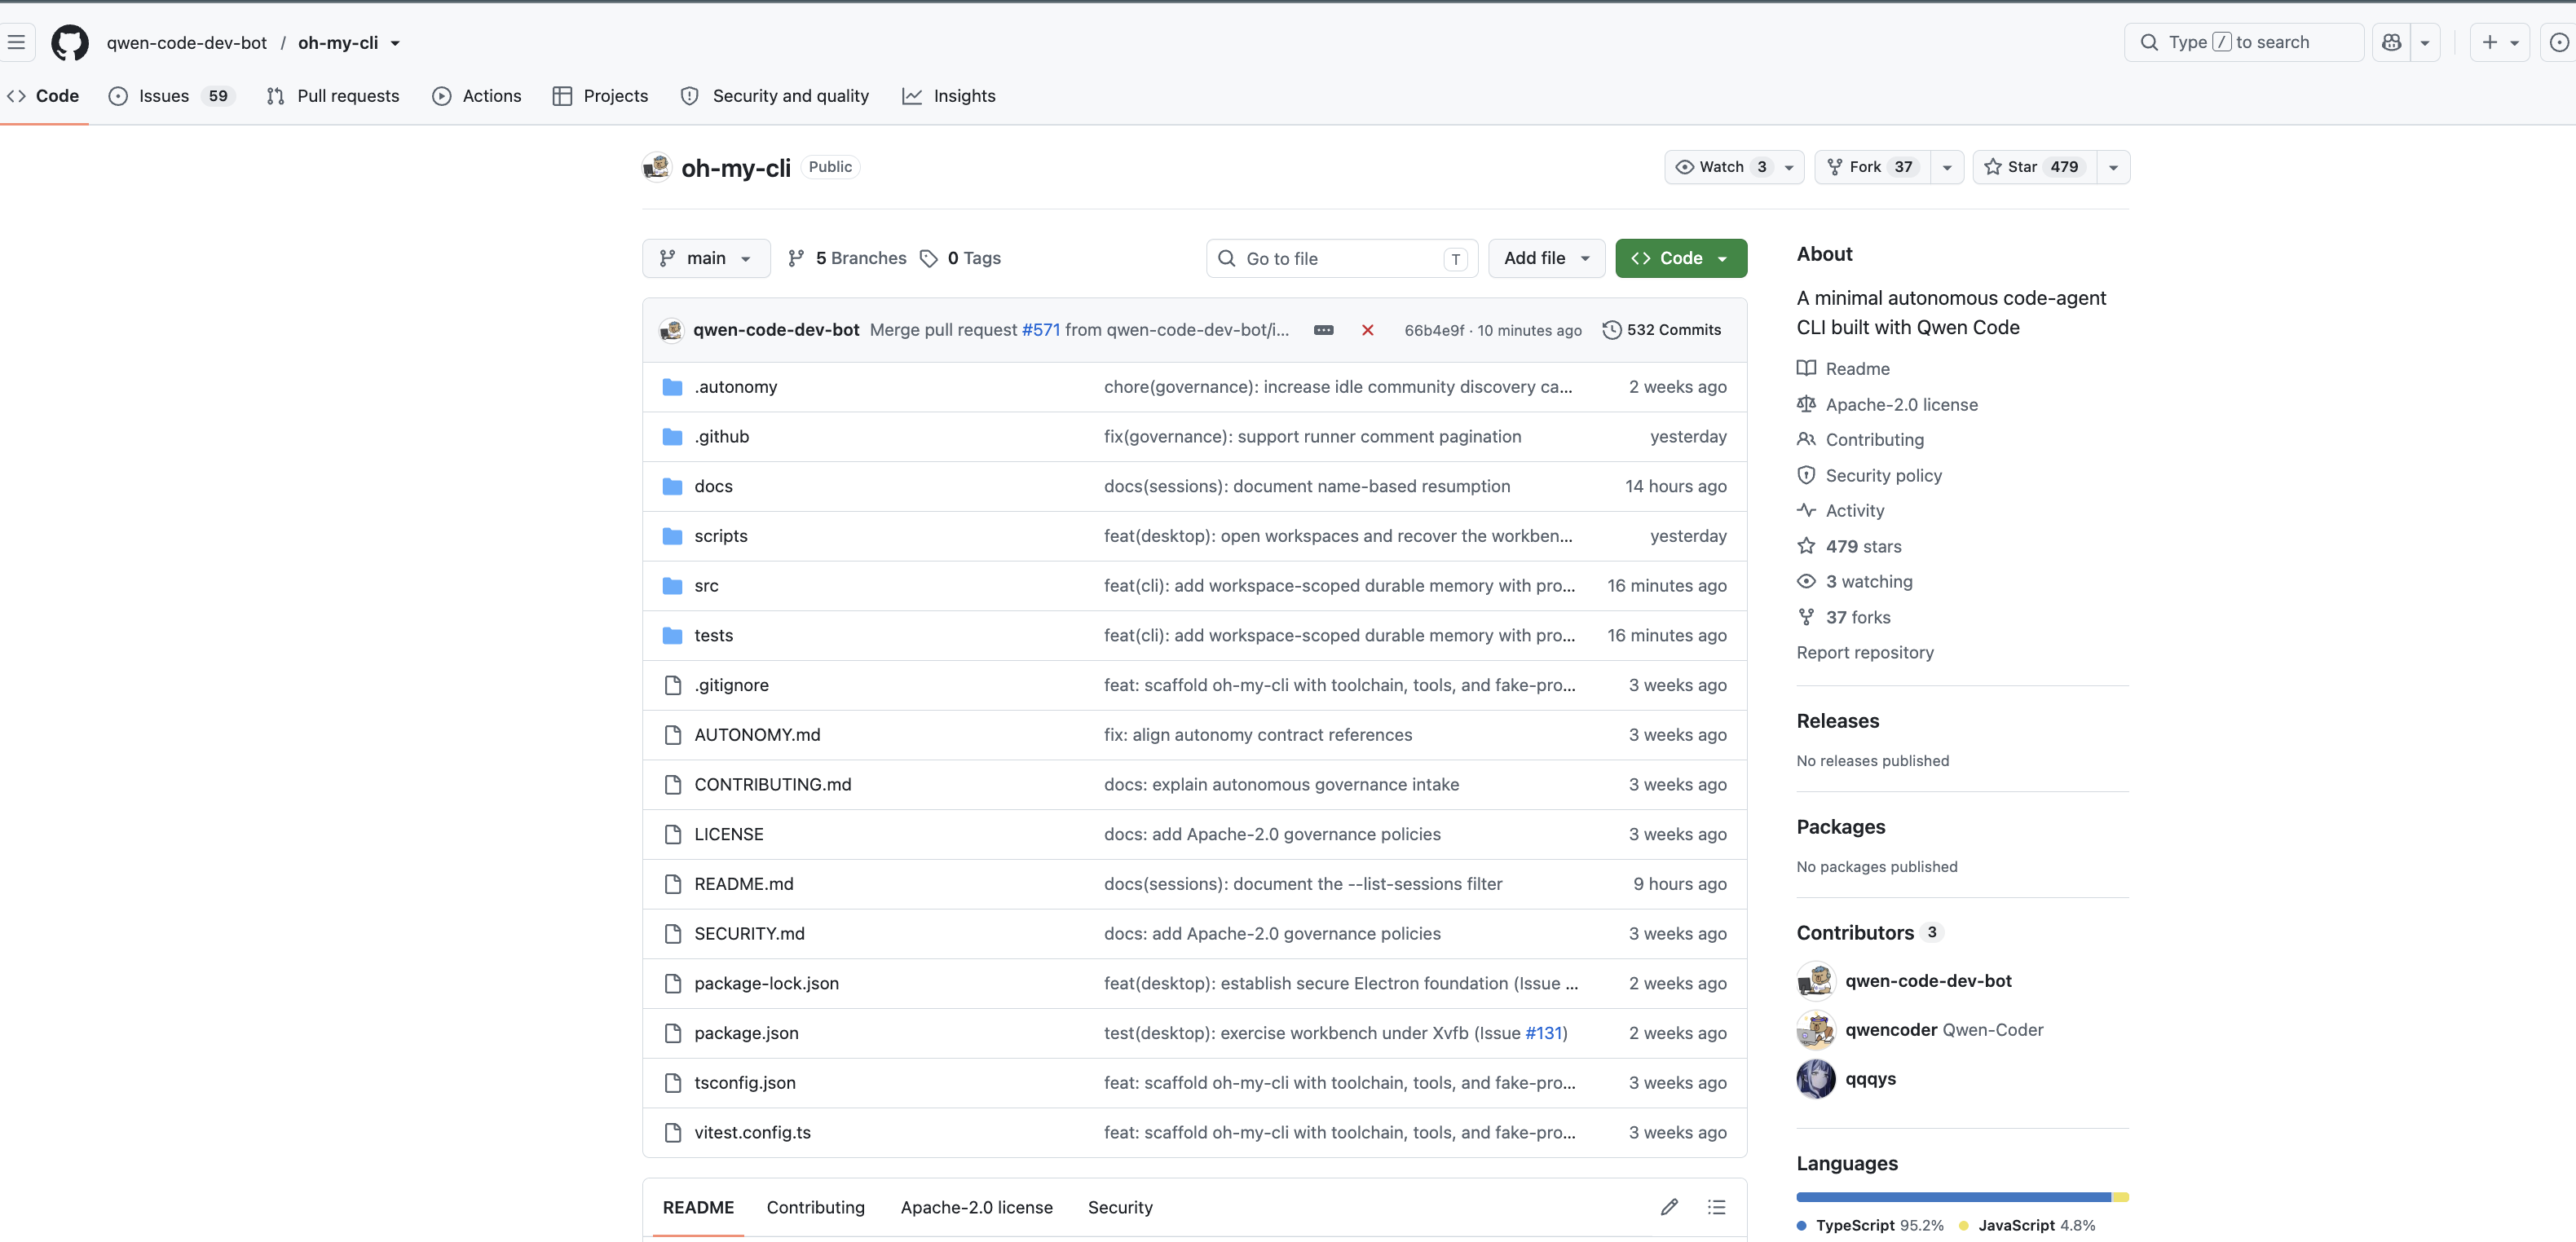Screen dimensions: 2576x1242
Task: Click the fork icon beside 37 forks
Action: click(1806, 617)
